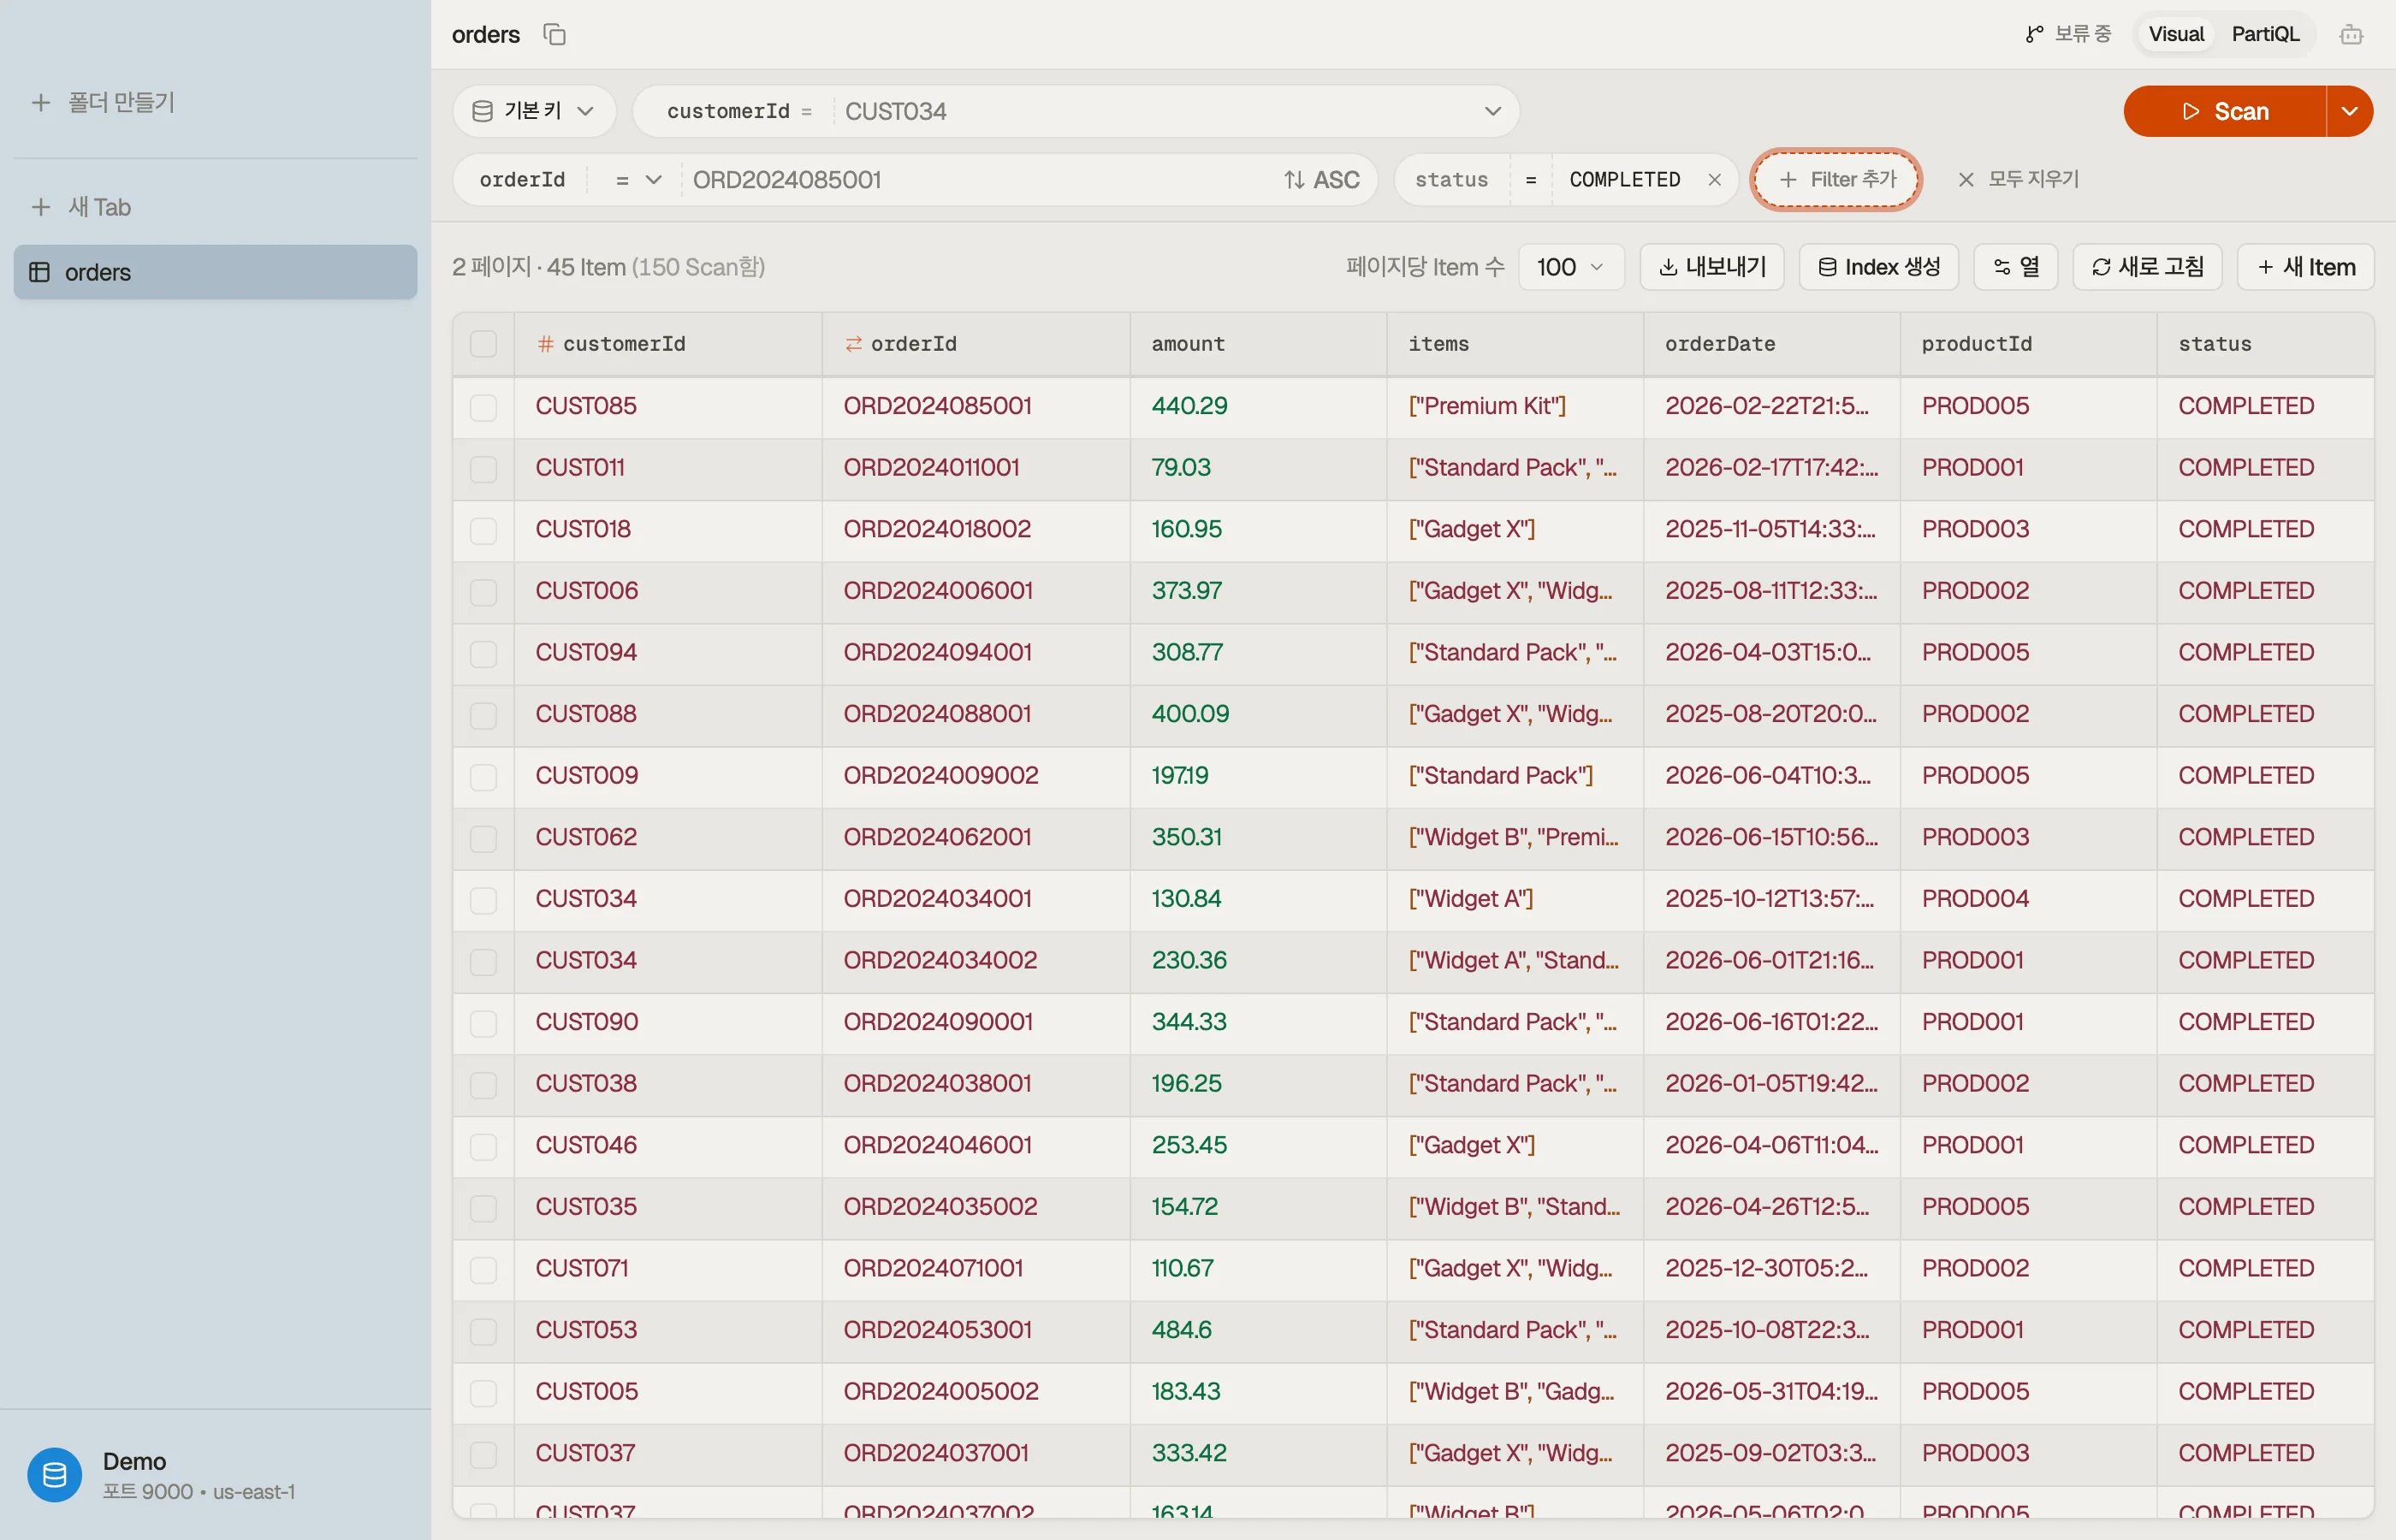Select the checkbox for the CUST085 row
2396x1540 pixels.
pos(483,407)
